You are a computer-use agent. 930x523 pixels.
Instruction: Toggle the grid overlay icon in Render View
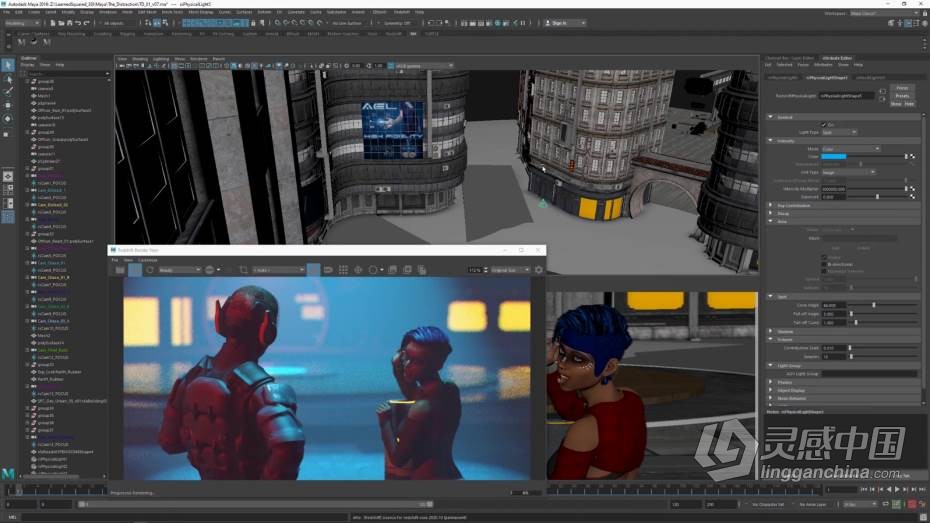tap(343, 270)
